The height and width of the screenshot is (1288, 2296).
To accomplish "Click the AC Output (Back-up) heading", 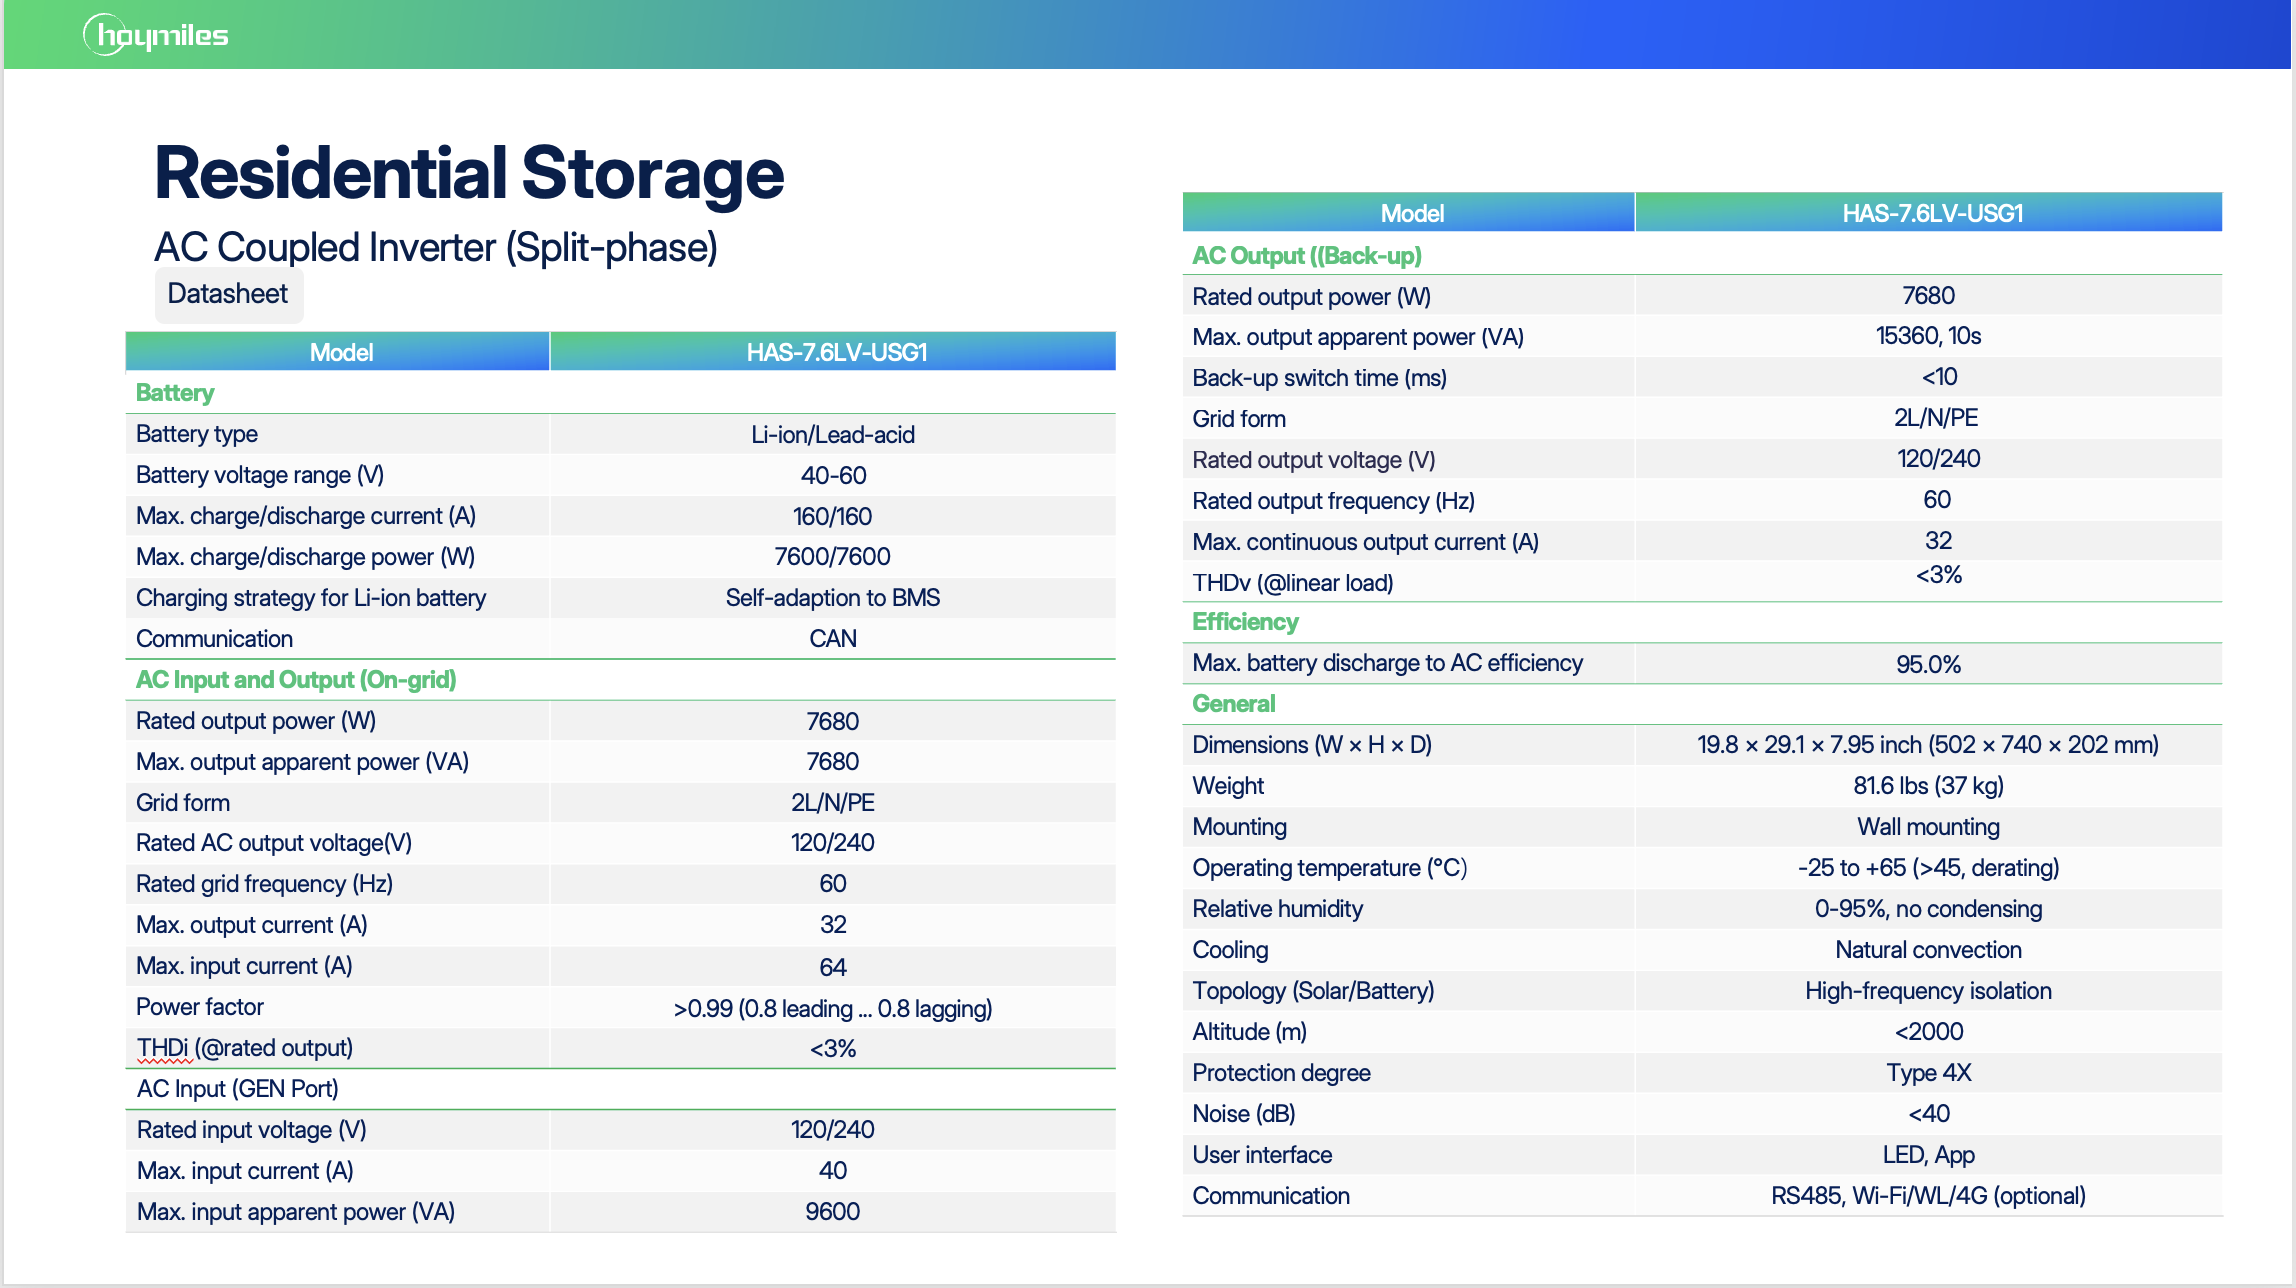I will [1306, 256].
